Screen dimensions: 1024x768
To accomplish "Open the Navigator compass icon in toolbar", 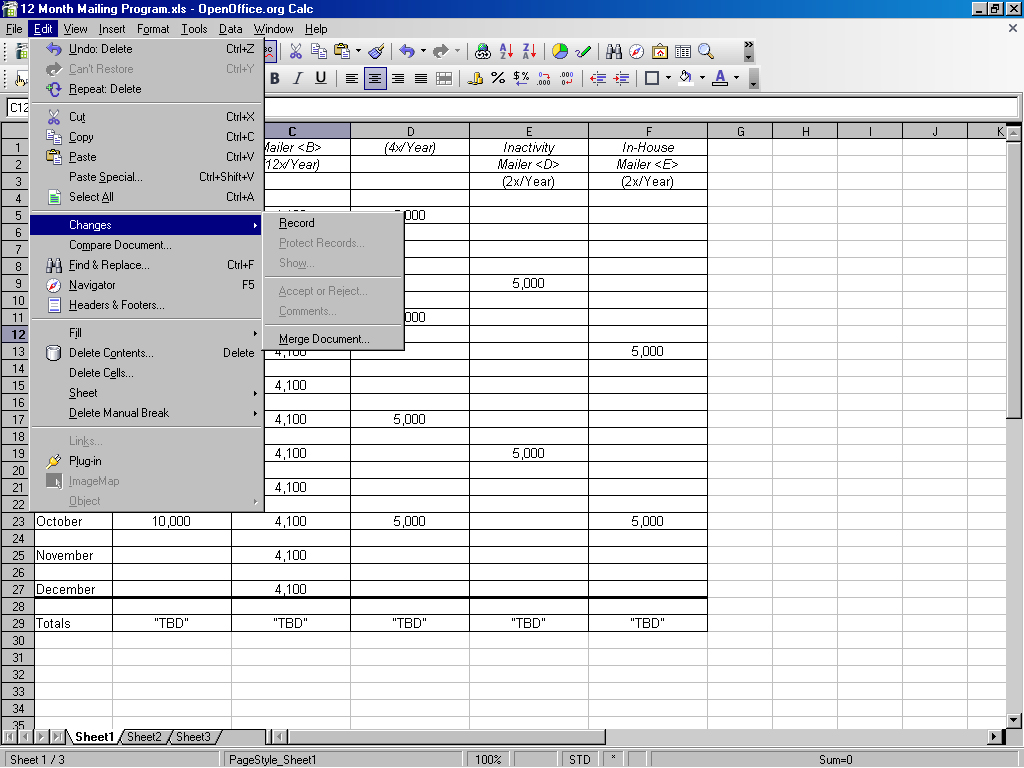I will (637, 51).
